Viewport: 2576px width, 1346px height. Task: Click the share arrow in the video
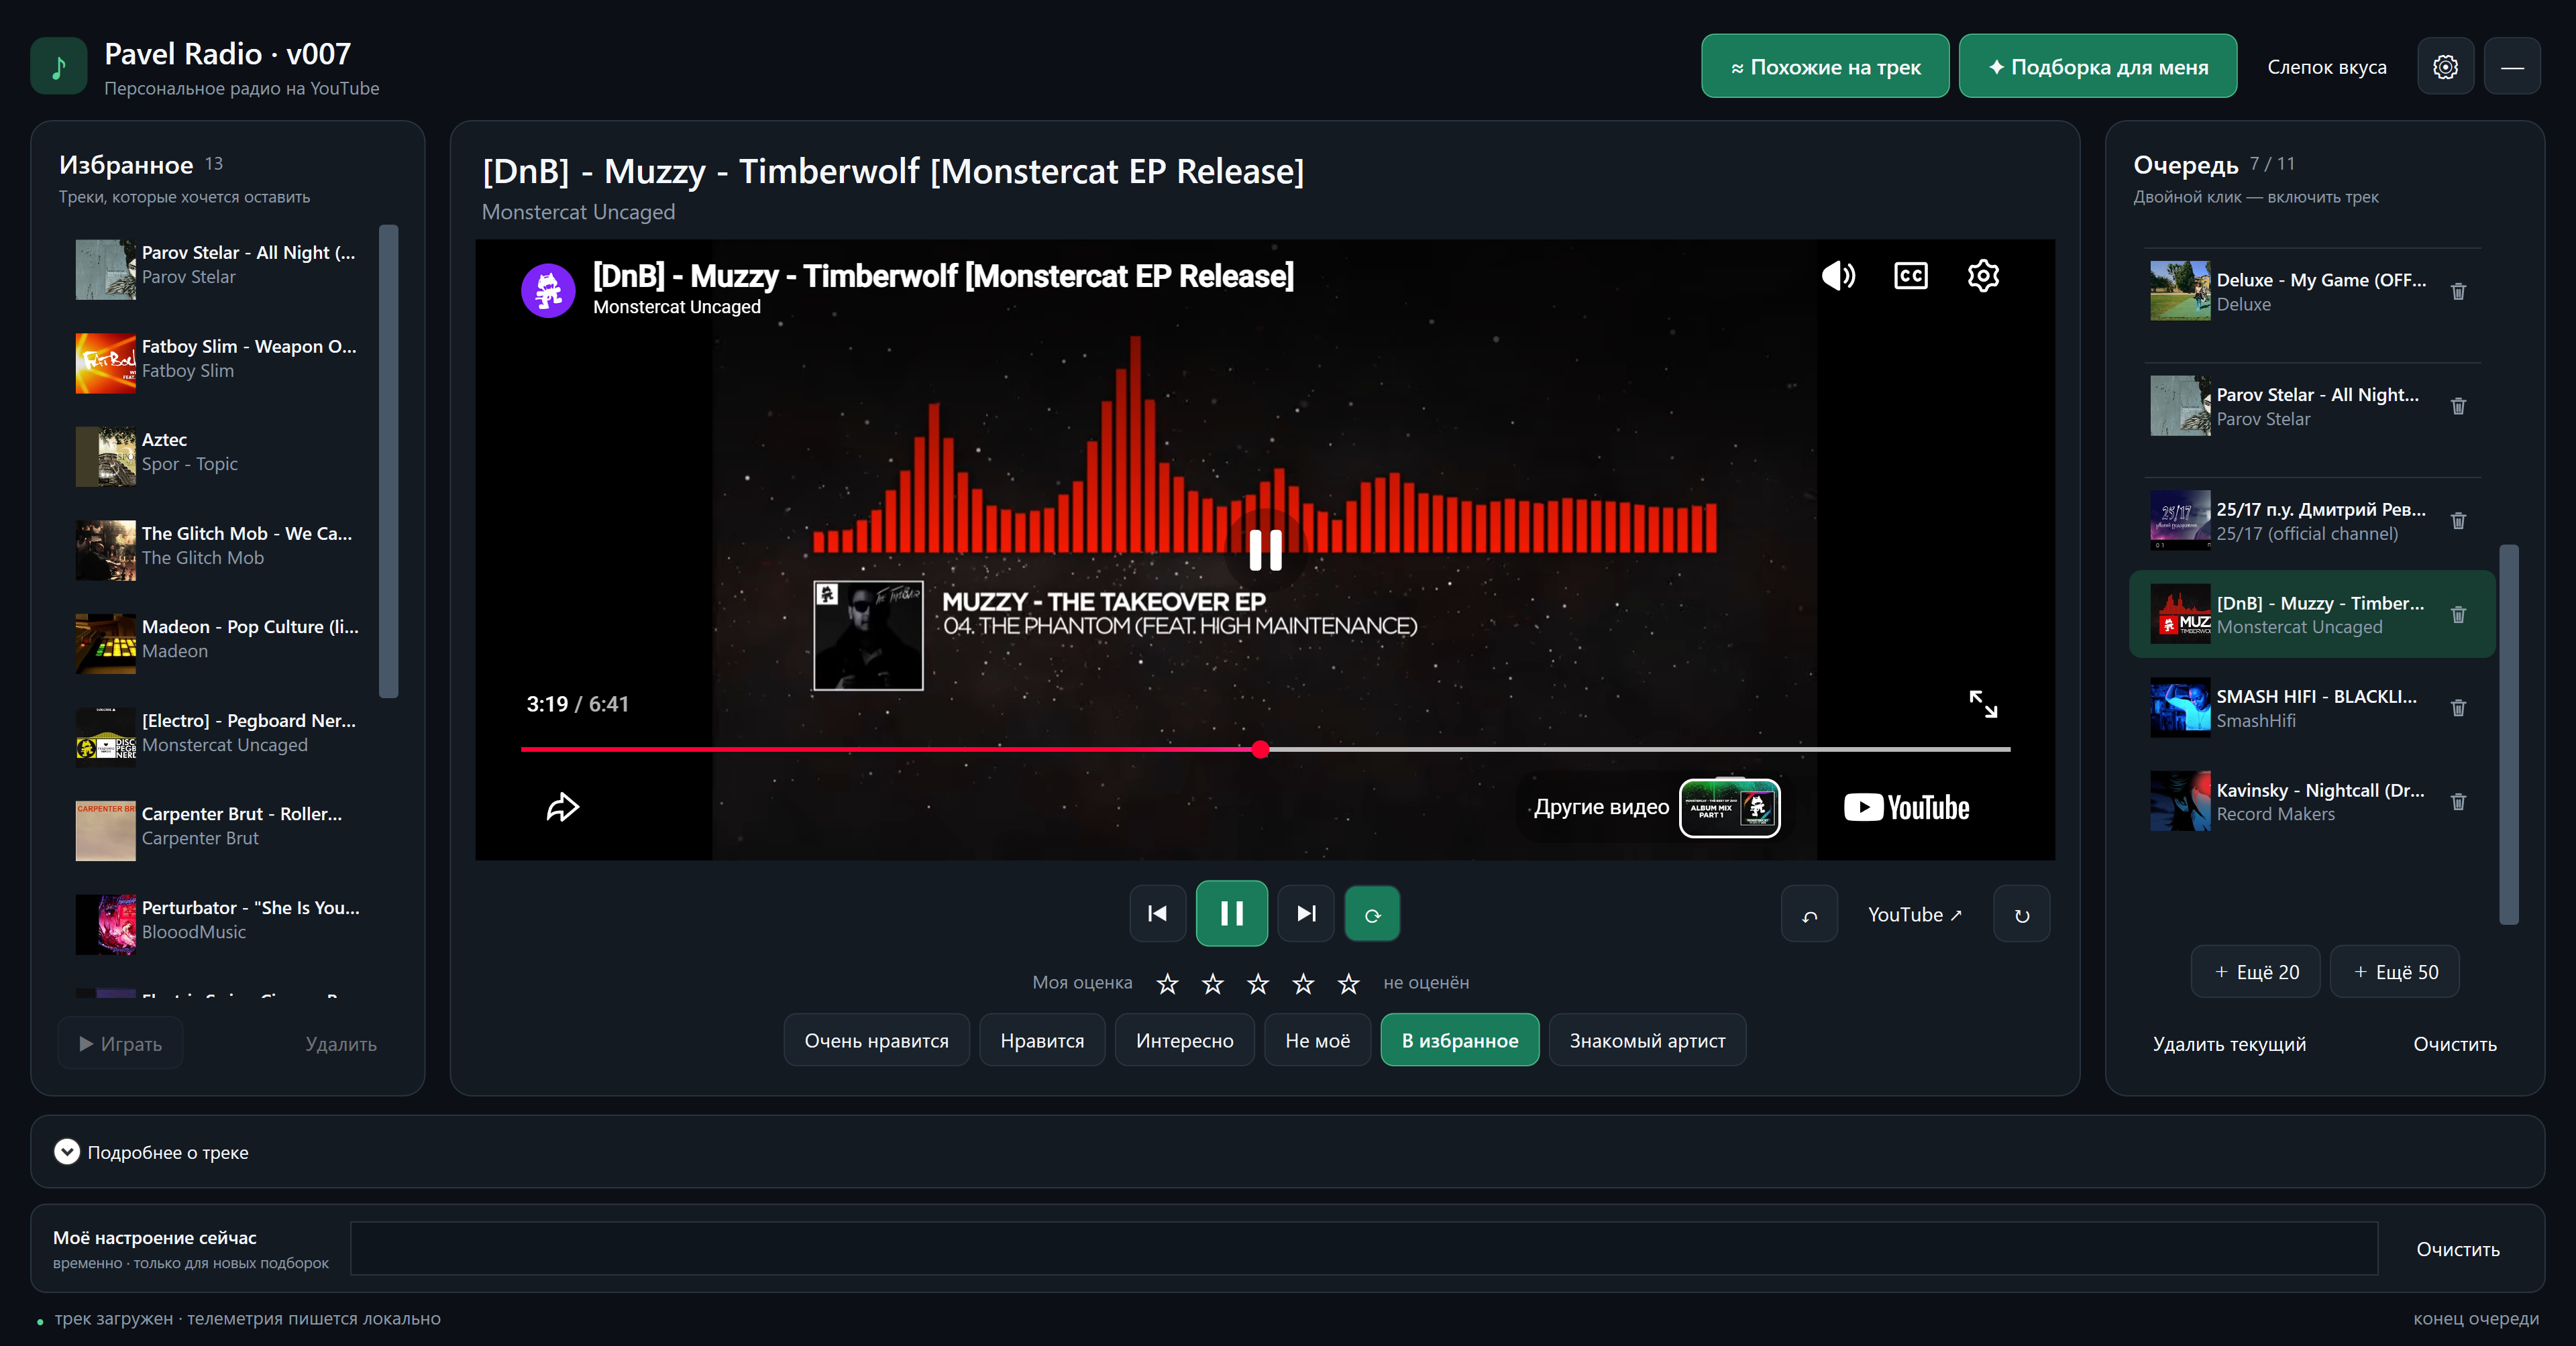pos(563,807)
